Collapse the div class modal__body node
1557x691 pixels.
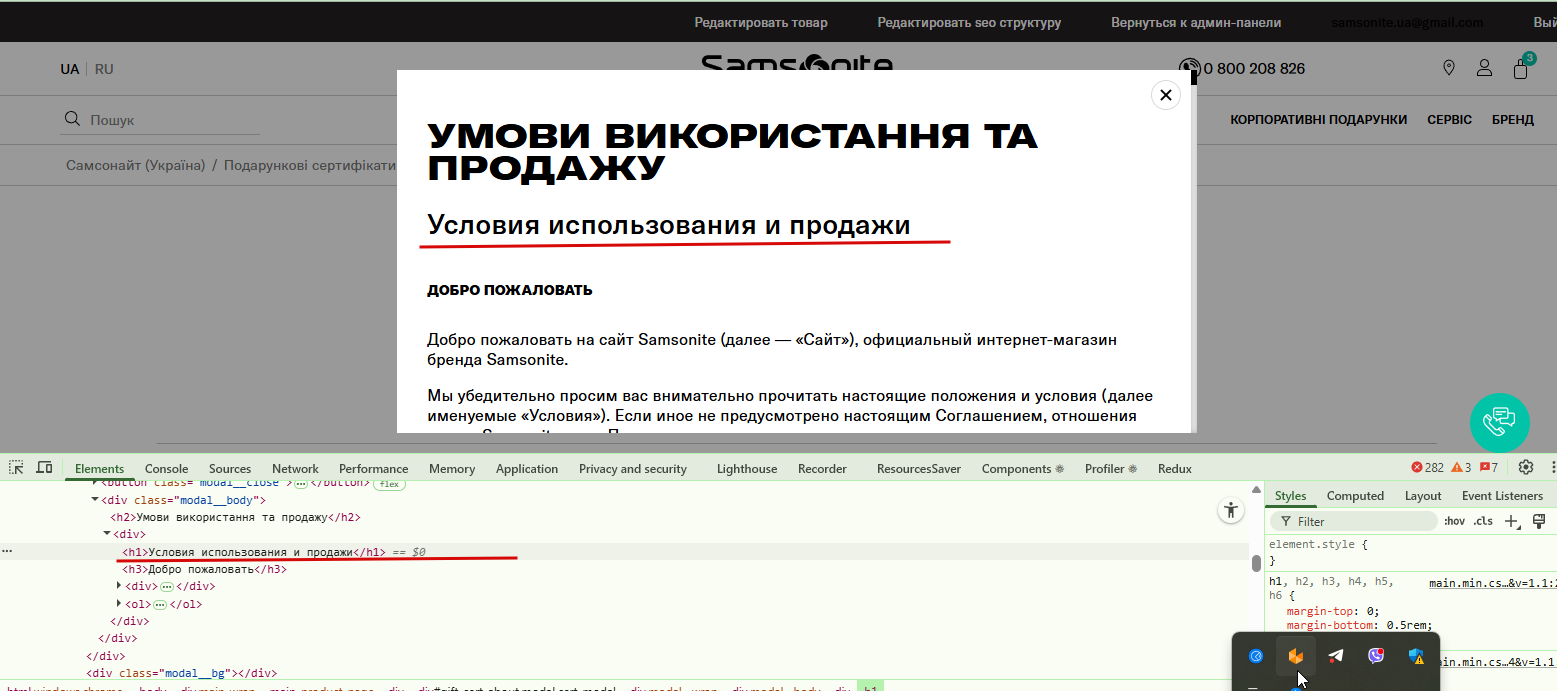95,499
